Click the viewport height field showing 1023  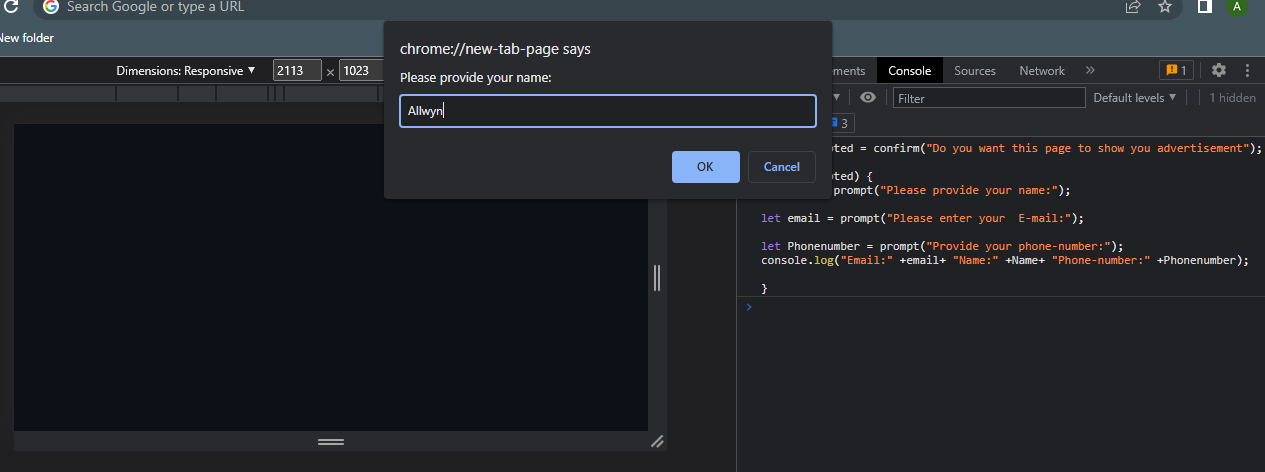point(362,71)
